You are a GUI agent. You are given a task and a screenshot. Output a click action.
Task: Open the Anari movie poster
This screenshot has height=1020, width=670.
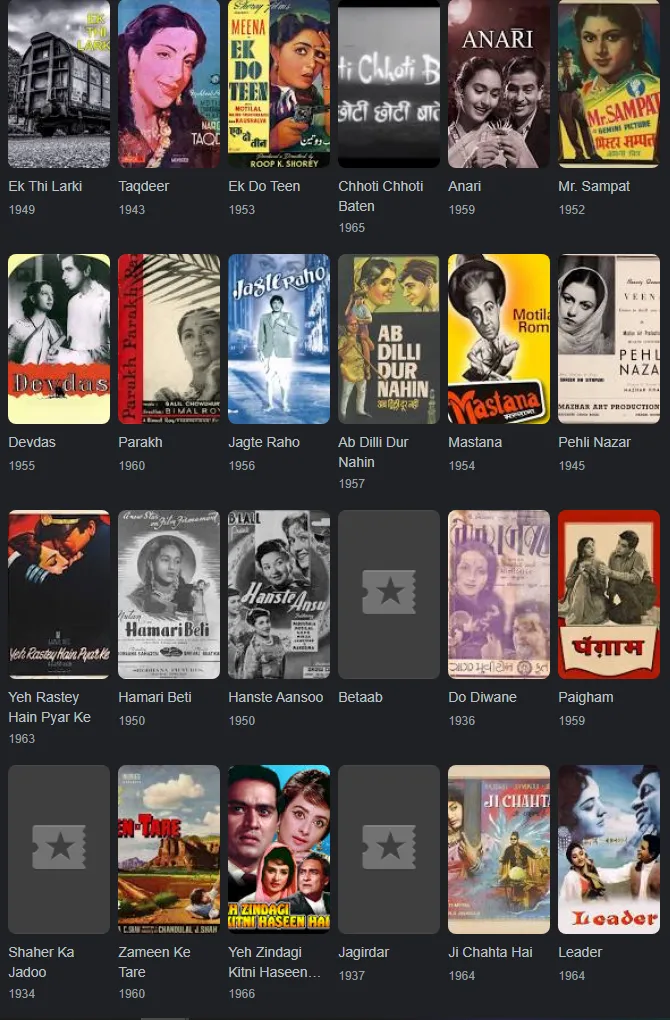499,83
